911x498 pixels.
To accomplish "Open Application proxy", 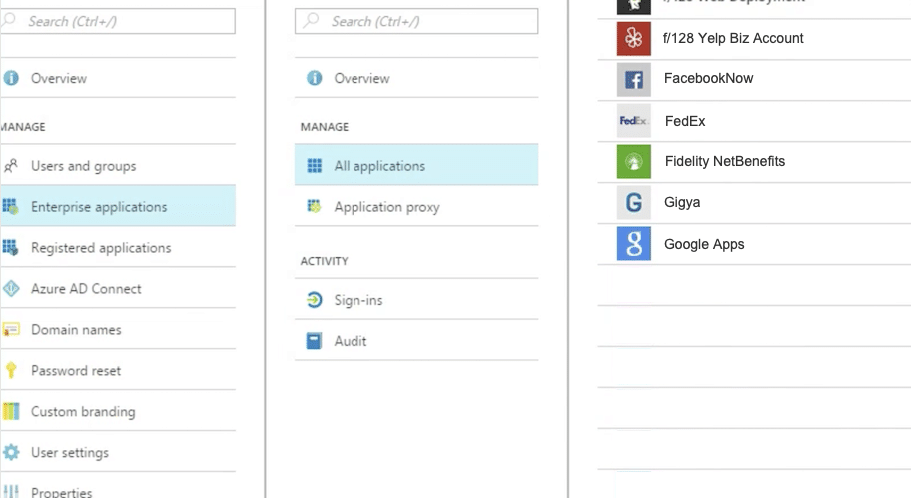I will 416,206.
